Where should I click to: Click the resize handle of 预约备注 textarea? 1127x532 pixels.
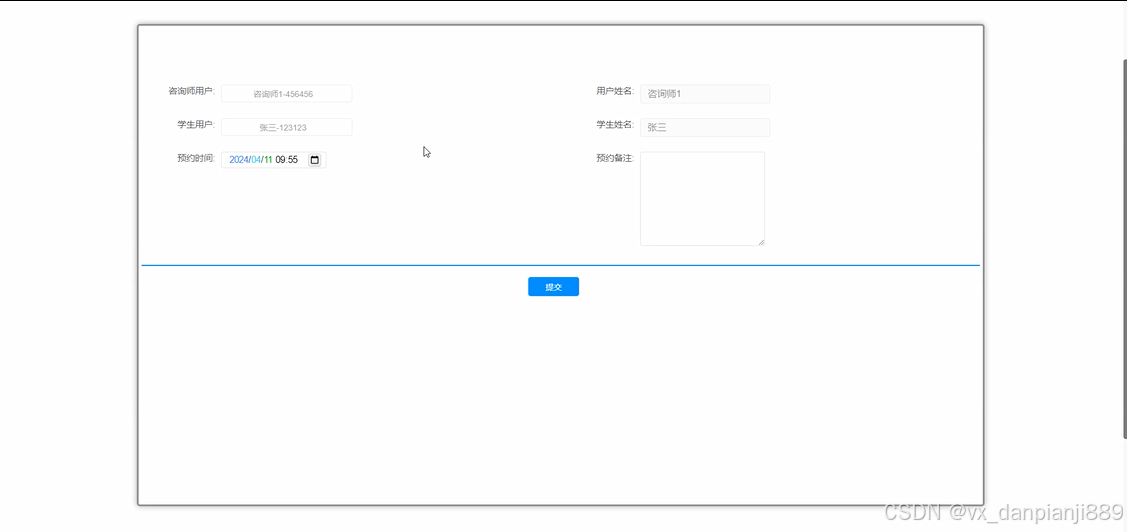coord(760,242)
